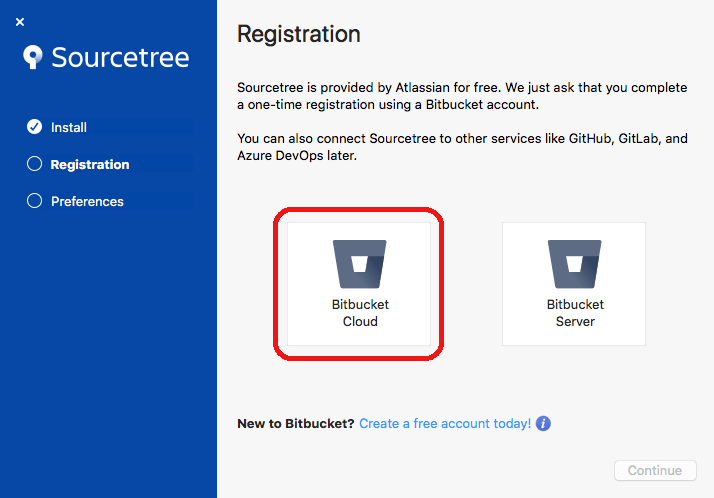Go to the Registration step label

click(x=90, y=164)
